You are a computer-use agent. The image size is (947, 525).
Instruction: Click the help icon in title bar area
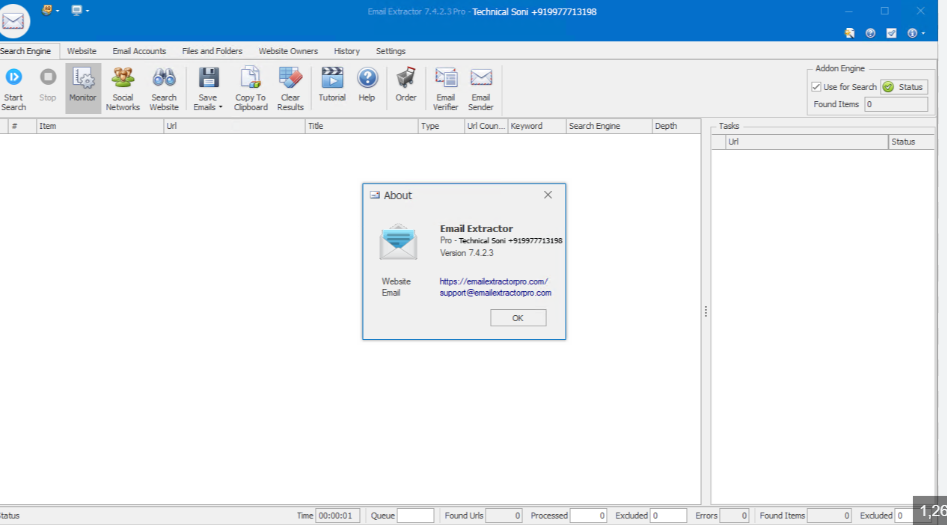coord(870,33)
